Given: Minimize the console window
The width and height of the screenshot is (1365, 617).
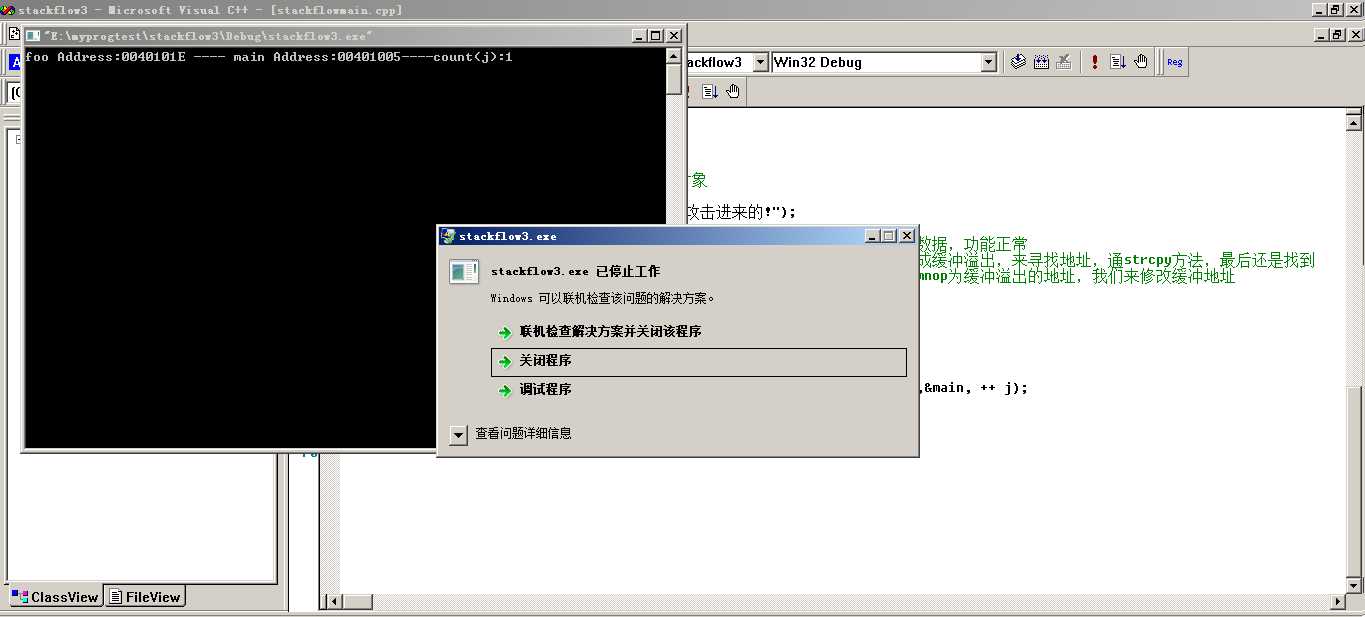Looking at the screenshot, I should pyautogui.click(x=640, y=35).
